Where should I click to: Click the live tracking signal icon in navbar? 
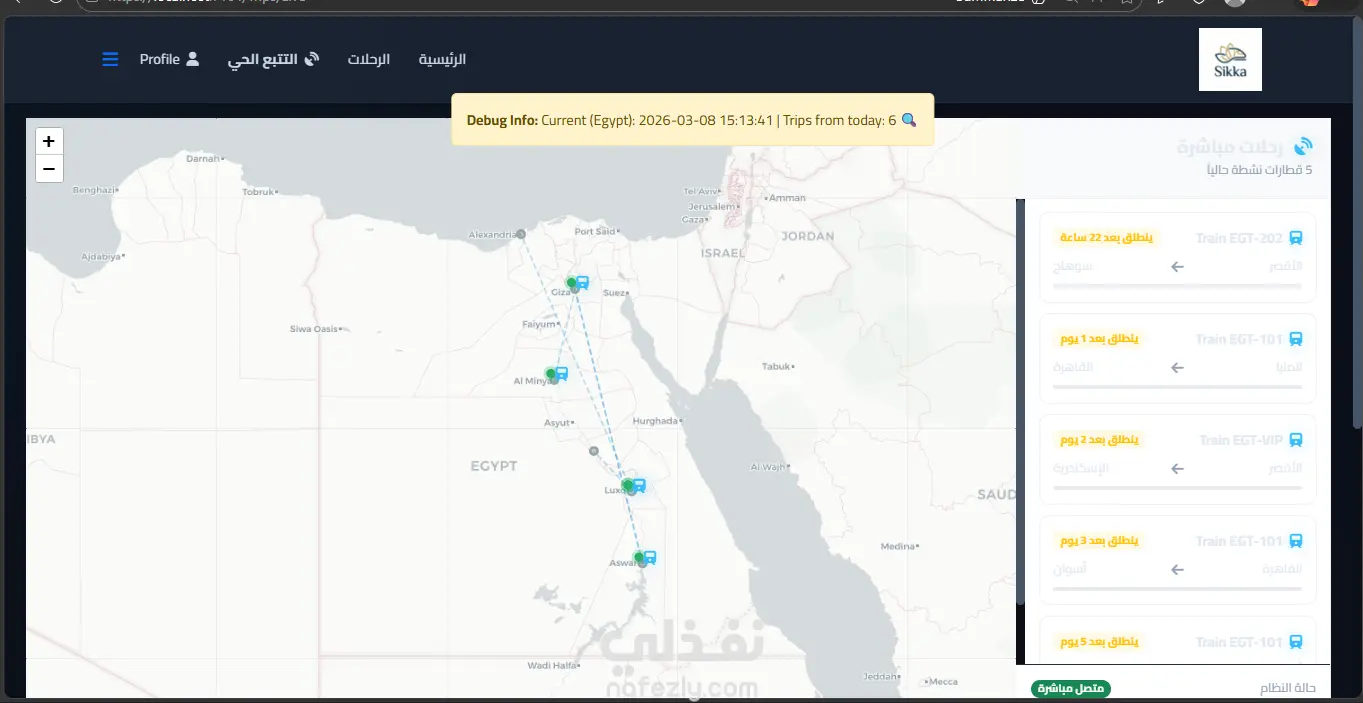(312, 59)
